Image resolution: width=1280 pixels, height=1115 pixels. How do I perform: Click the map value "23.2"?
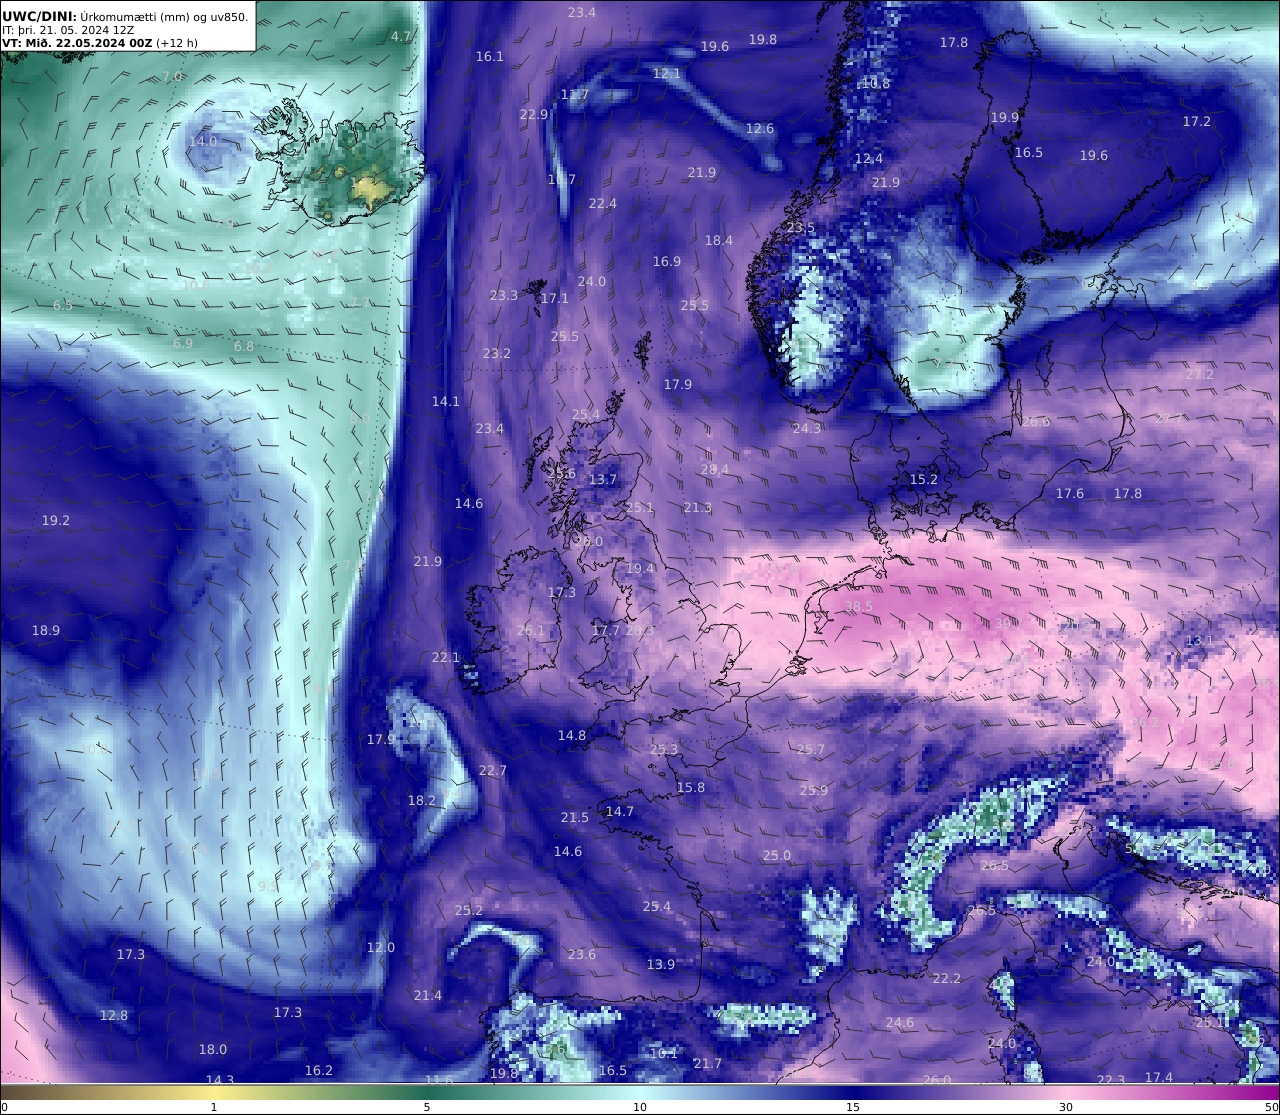(x=497, y=354)
